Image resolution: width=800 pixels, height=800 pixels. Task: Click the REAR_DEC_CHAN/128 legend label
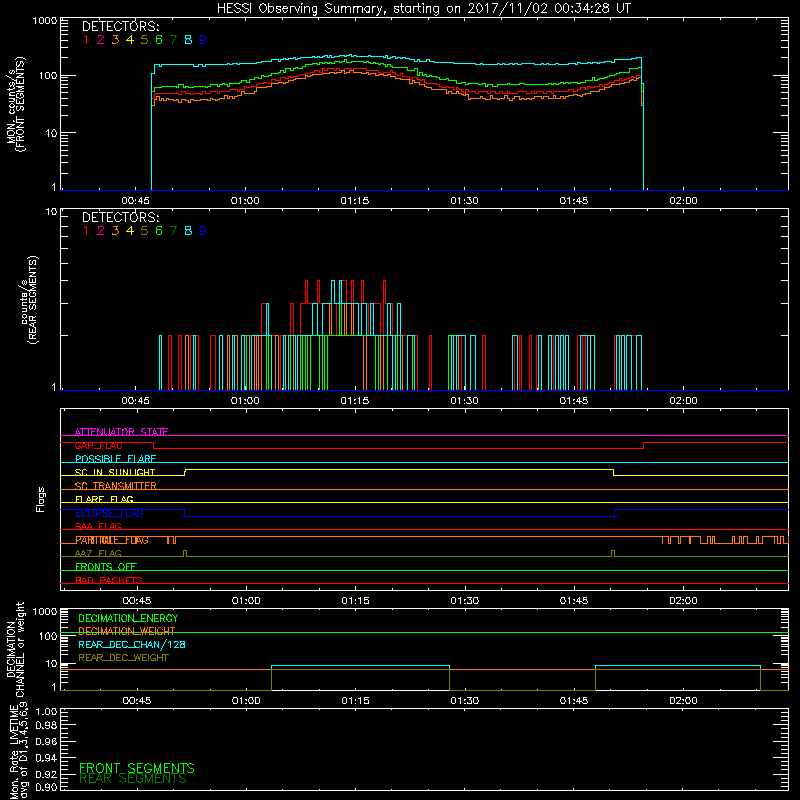click(x=132, y=644)
